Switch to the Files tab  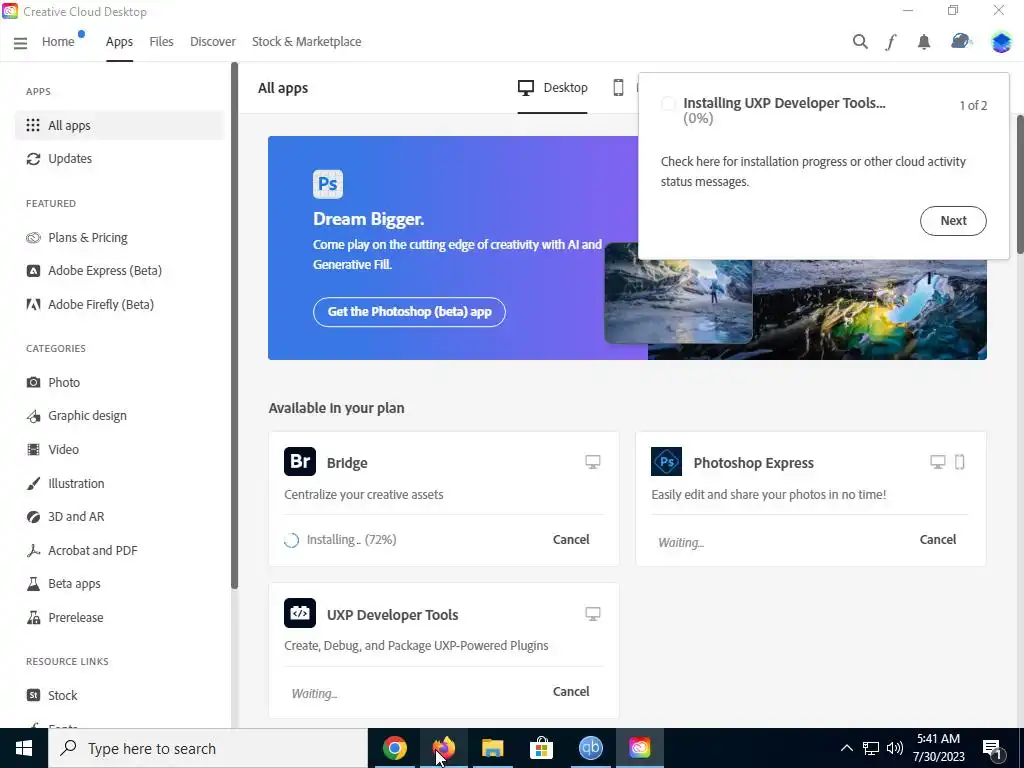tap(161, 42)
